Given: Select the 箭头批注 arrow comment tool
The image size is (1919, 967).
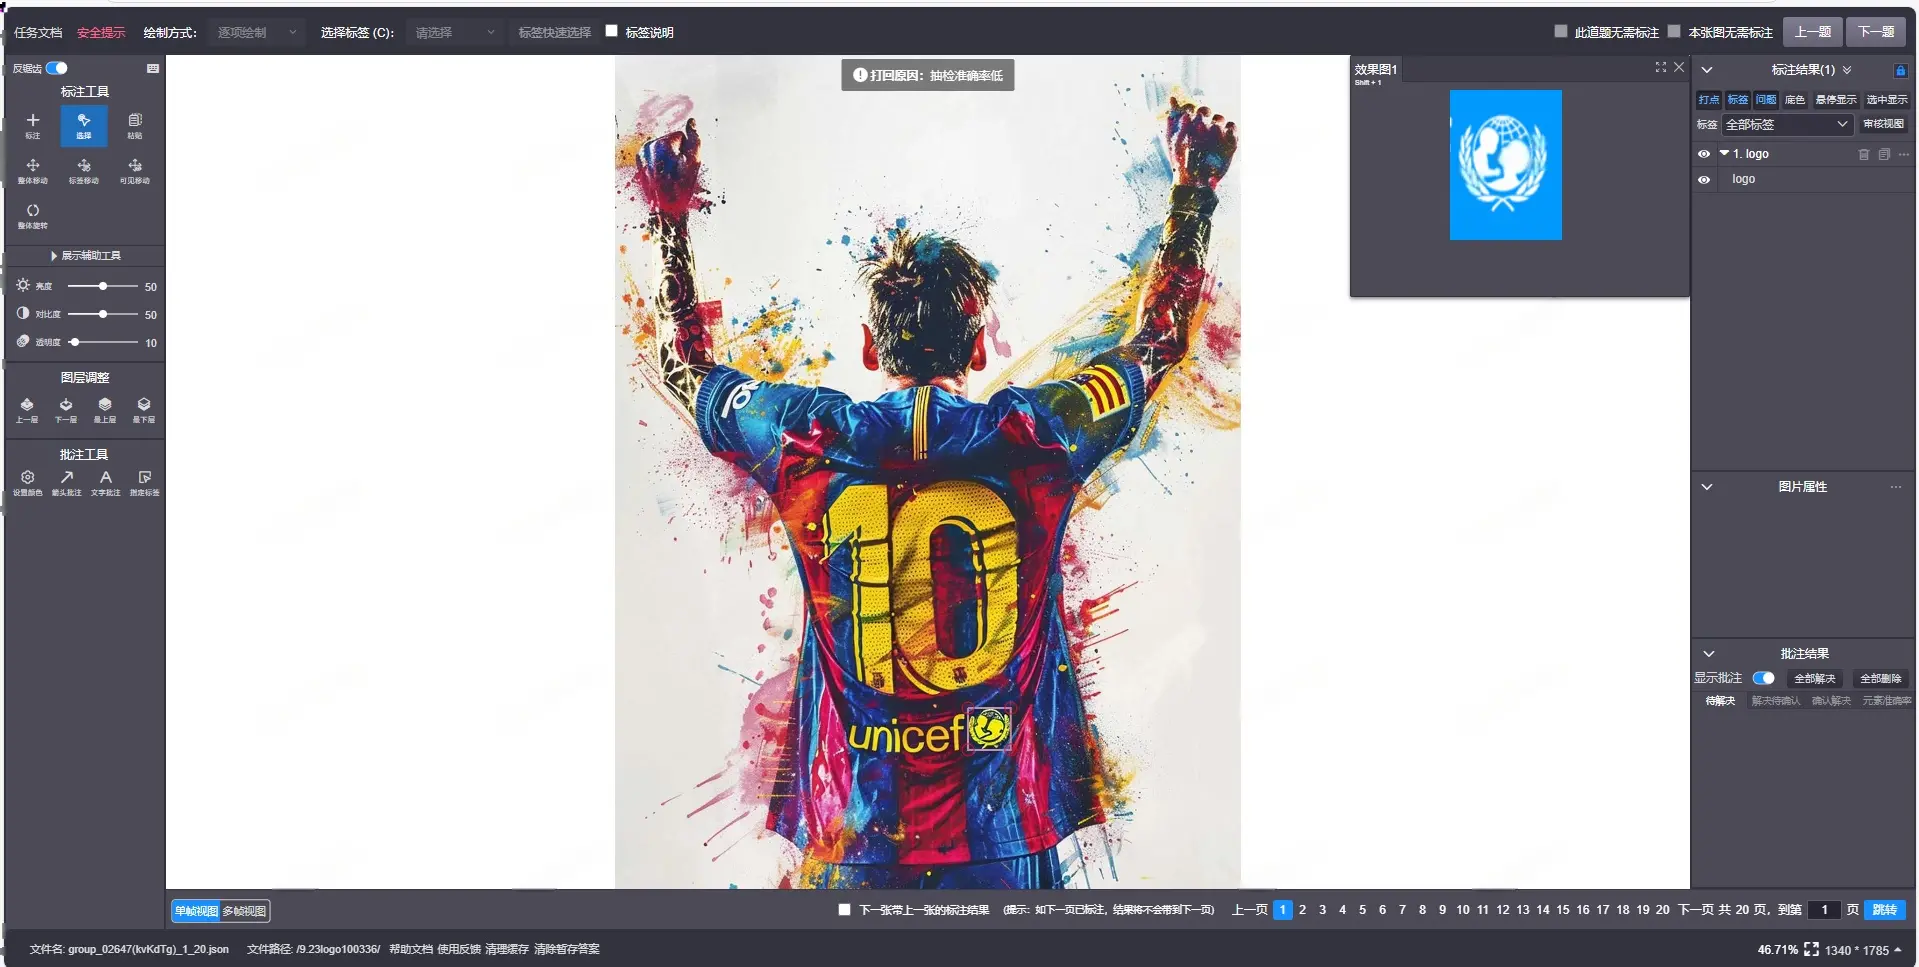Looking at the screenshot, I should pyautogui.click(x=67, y=483).
